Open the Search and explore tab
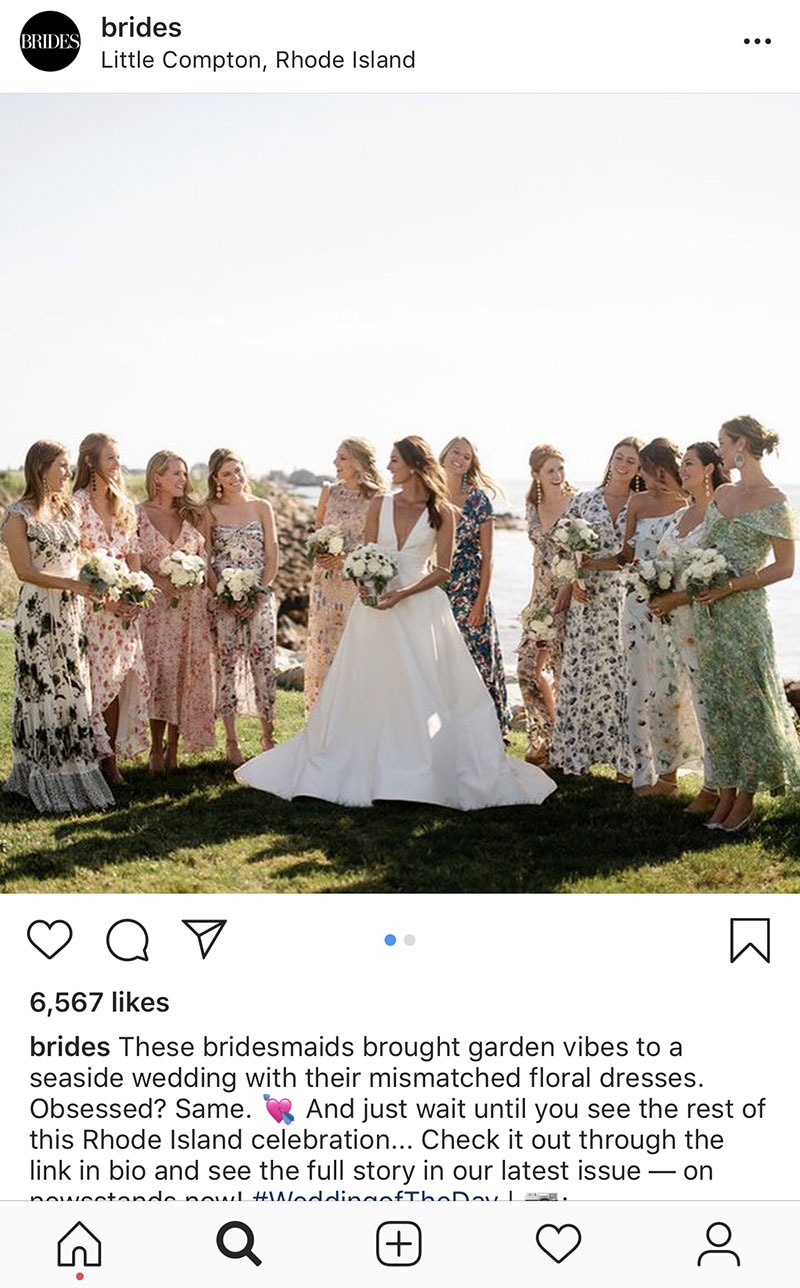Viewport: 800px width, 1288px height. 239,1245
